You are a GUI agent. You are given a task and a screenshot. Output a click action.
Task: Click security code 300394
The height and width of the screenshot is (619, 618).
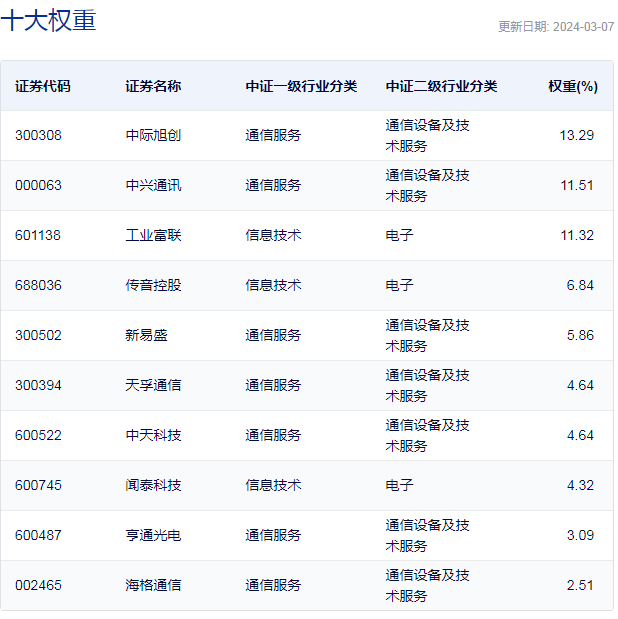(x=38, y=385)
